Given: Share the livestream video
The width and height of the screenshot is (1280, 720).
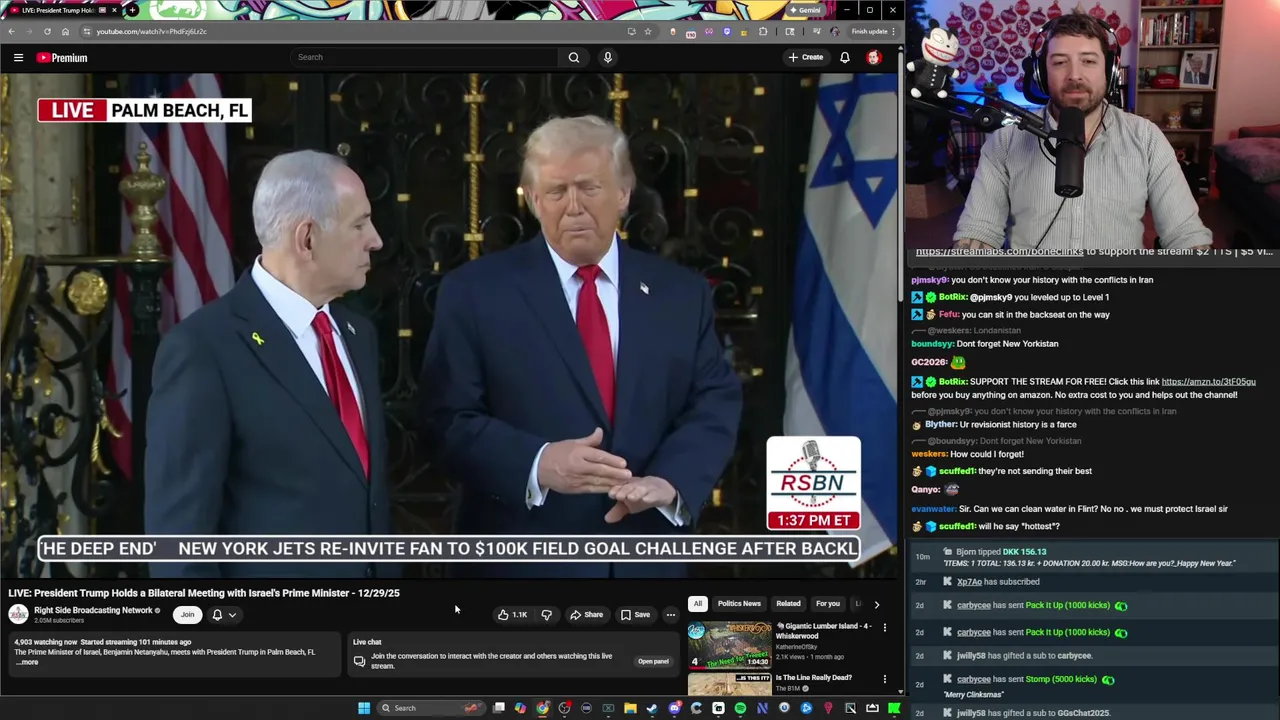Looking at the screenshot, I should (x=586, y=615).
